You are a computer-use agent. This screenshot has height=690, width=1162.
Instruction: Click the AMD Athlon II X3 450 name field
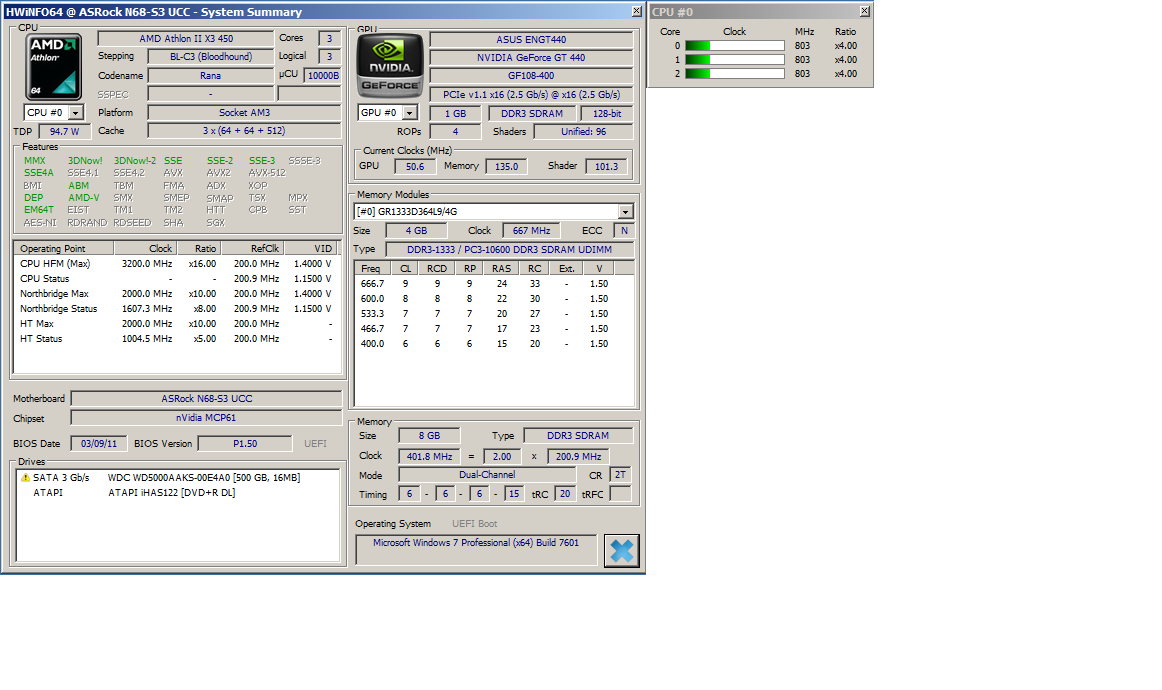186,39
